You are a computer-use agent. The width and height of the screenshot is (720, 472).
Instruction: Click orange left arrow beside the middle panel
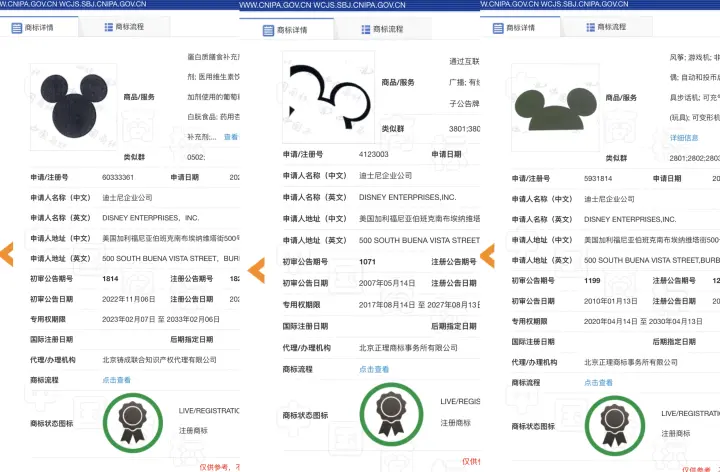tap(256, 268)
